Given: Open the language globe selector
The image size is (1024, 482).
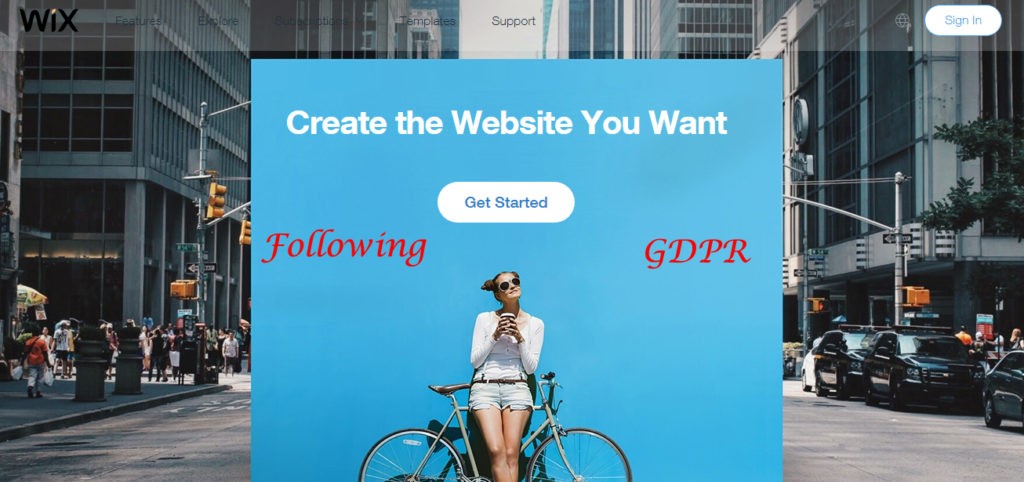Looking at the screenshot, I should point(902,21).
